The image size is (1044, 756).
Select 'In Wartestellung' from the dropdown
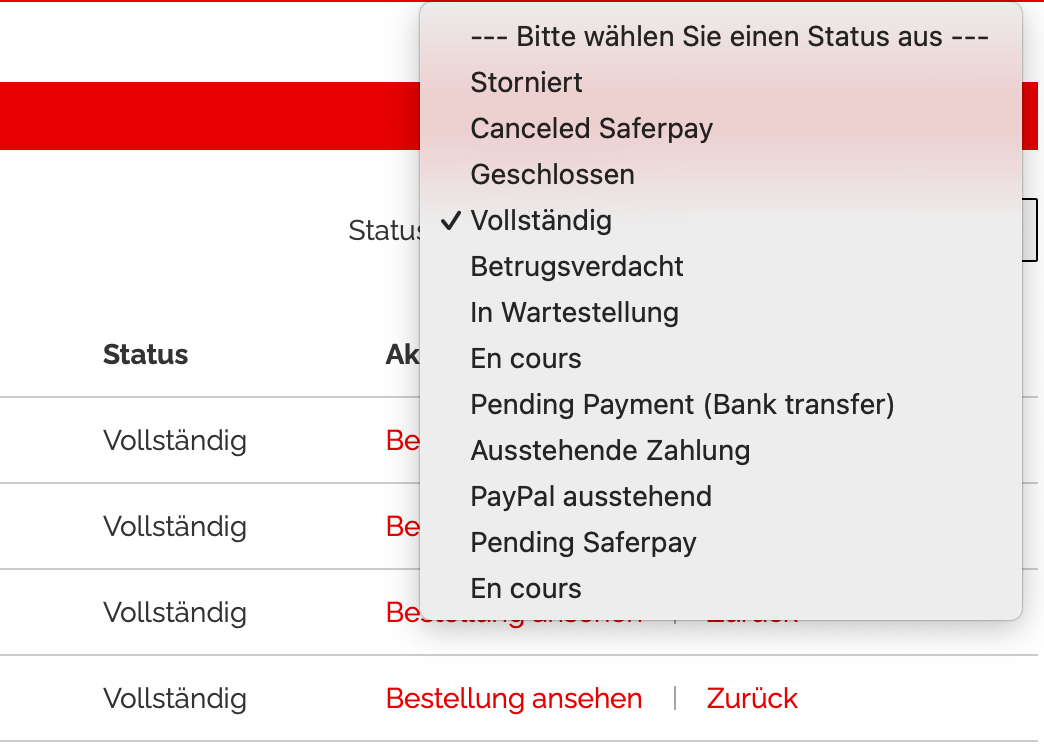pos(575,313)
